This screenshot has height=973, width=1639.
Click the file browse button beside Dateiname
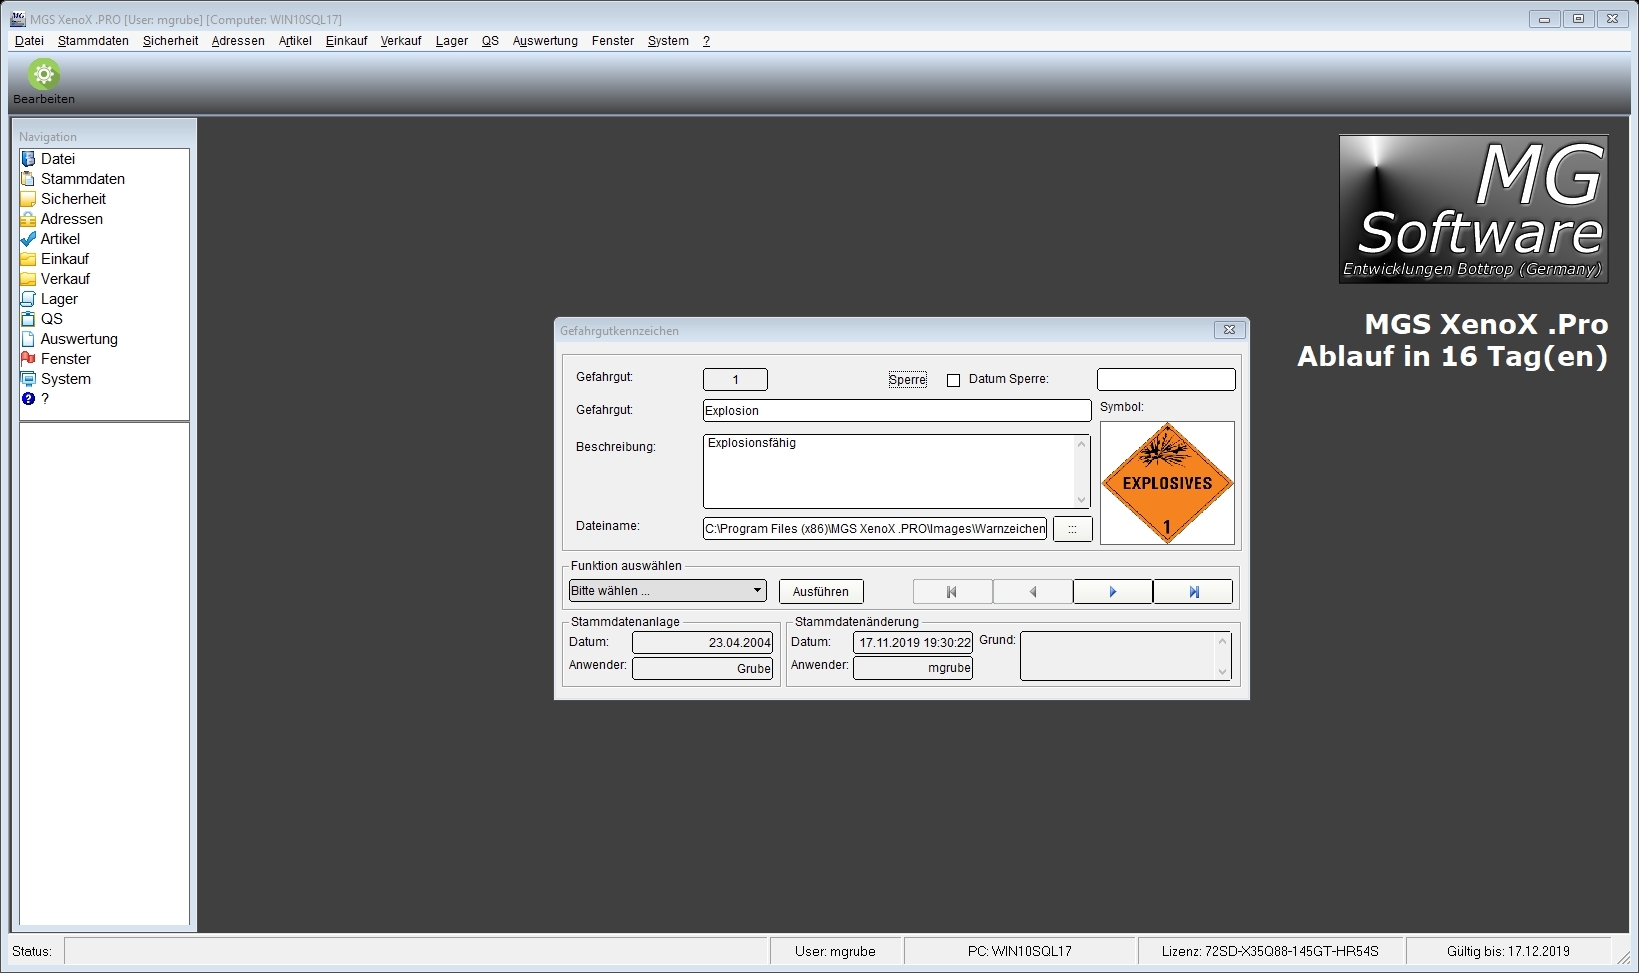pyautogui.click(x=1073, y=529)
